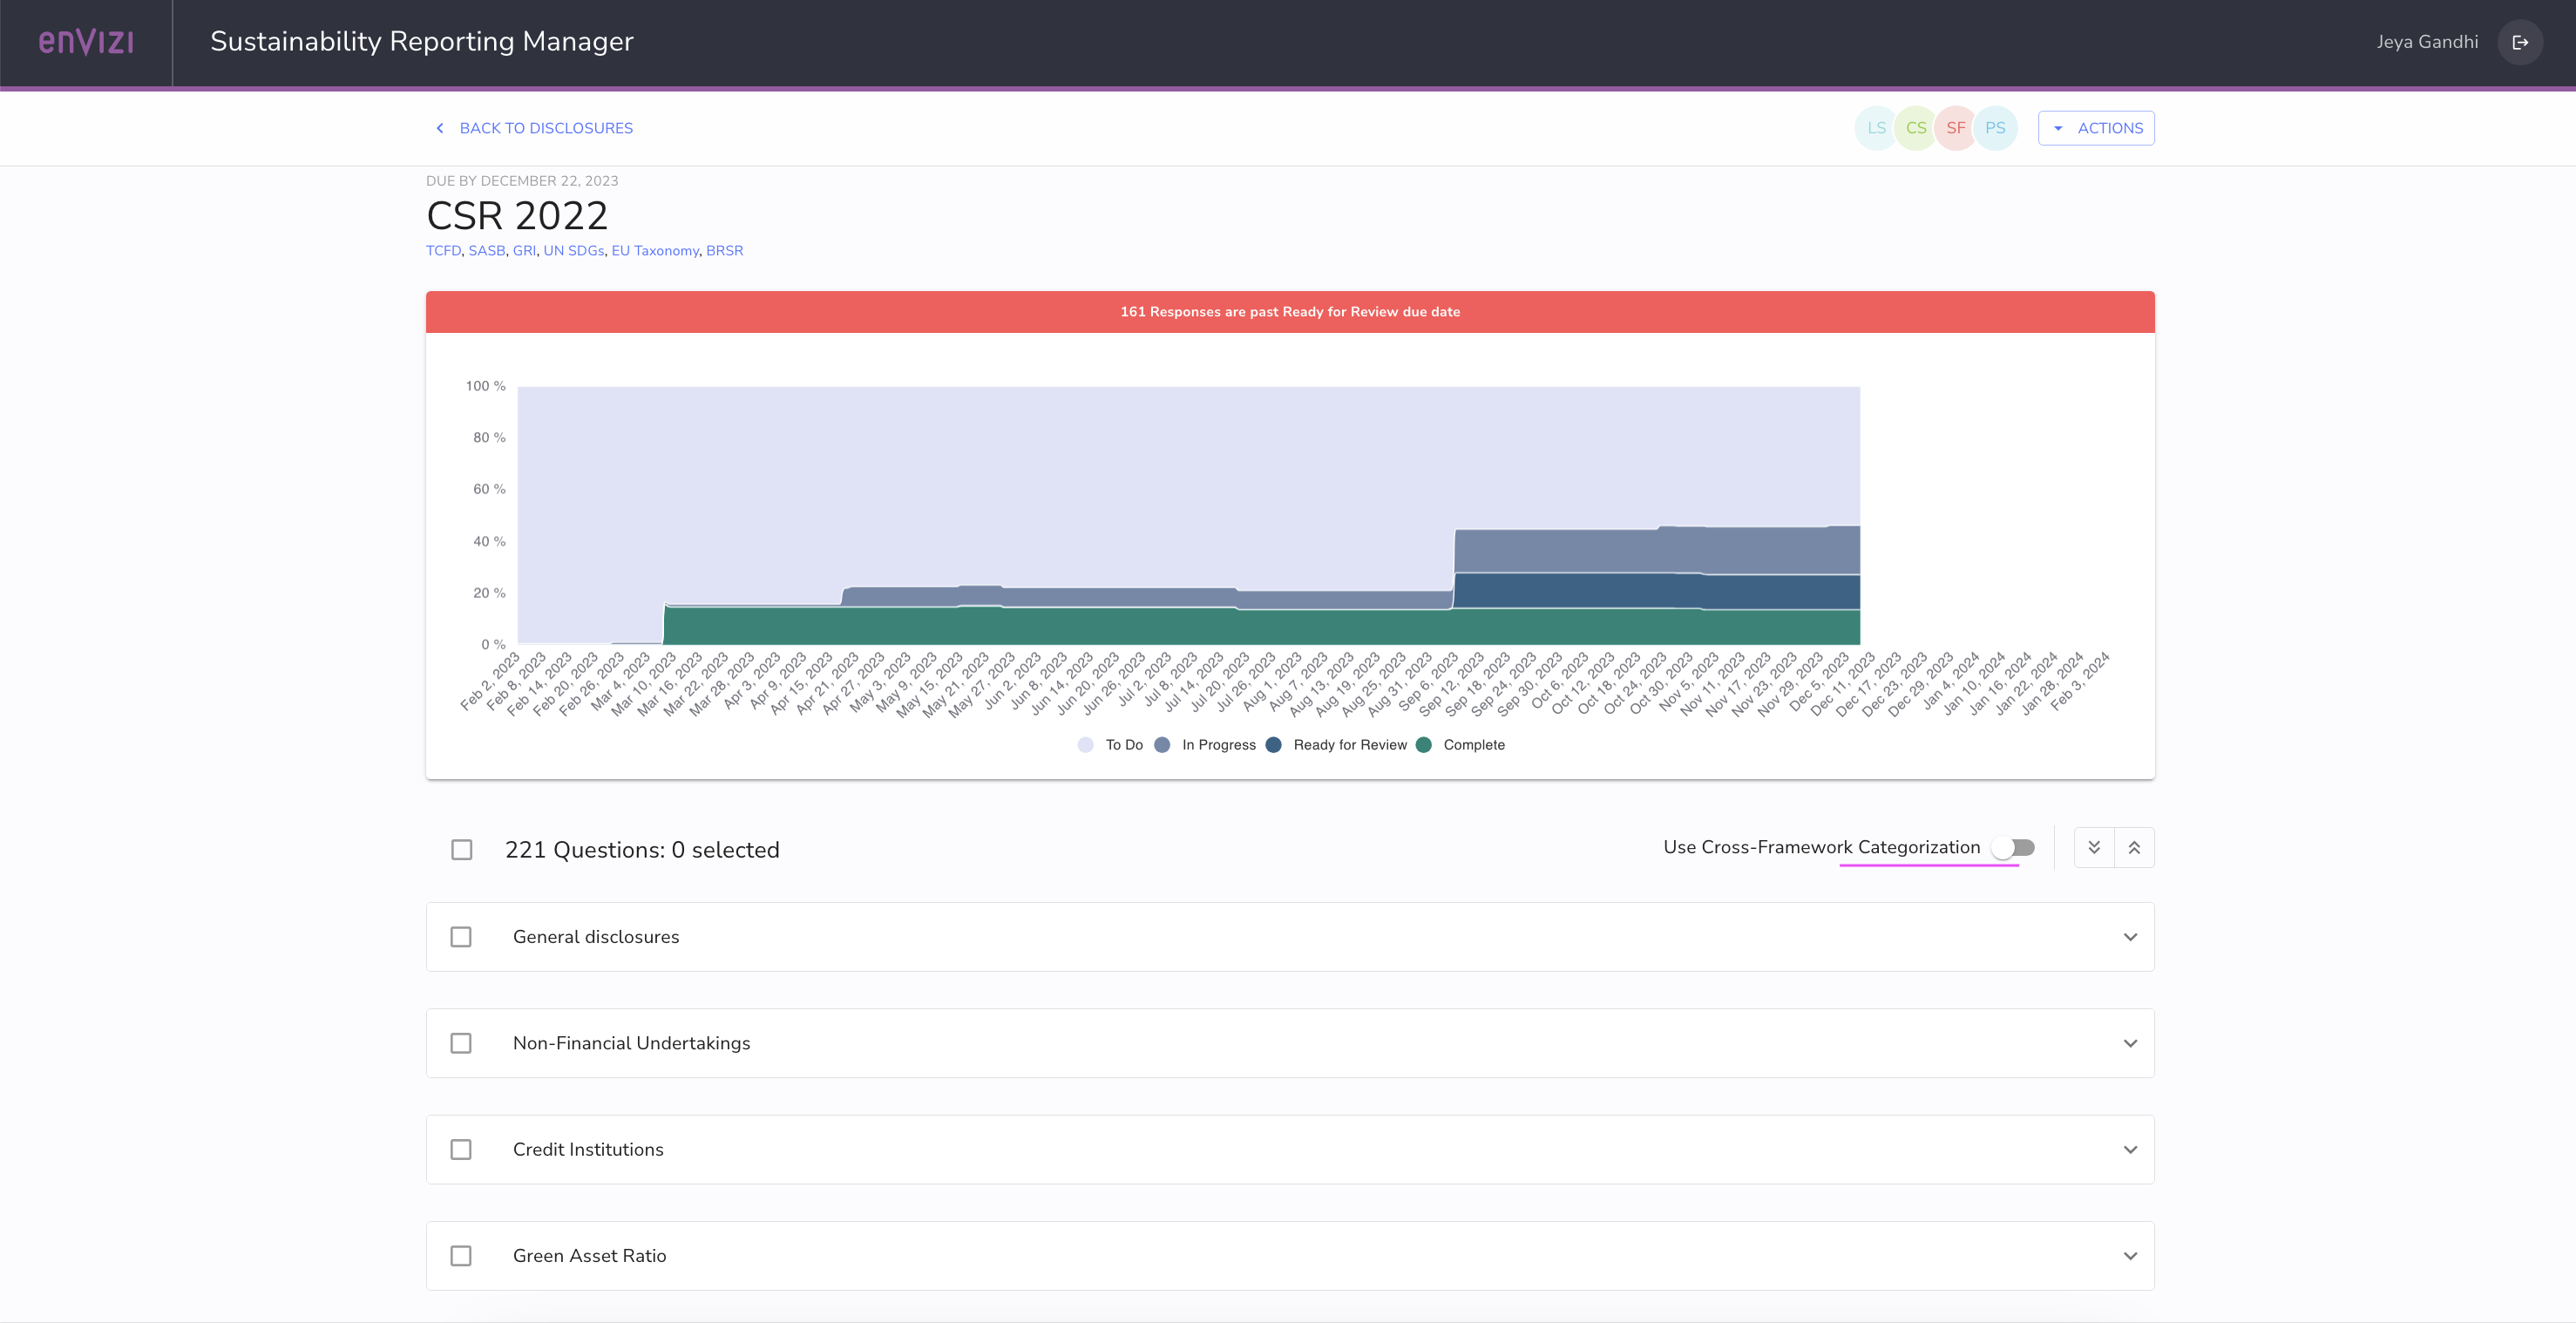
Task: Sign out using the logout icon
Action: (2521, 42)
